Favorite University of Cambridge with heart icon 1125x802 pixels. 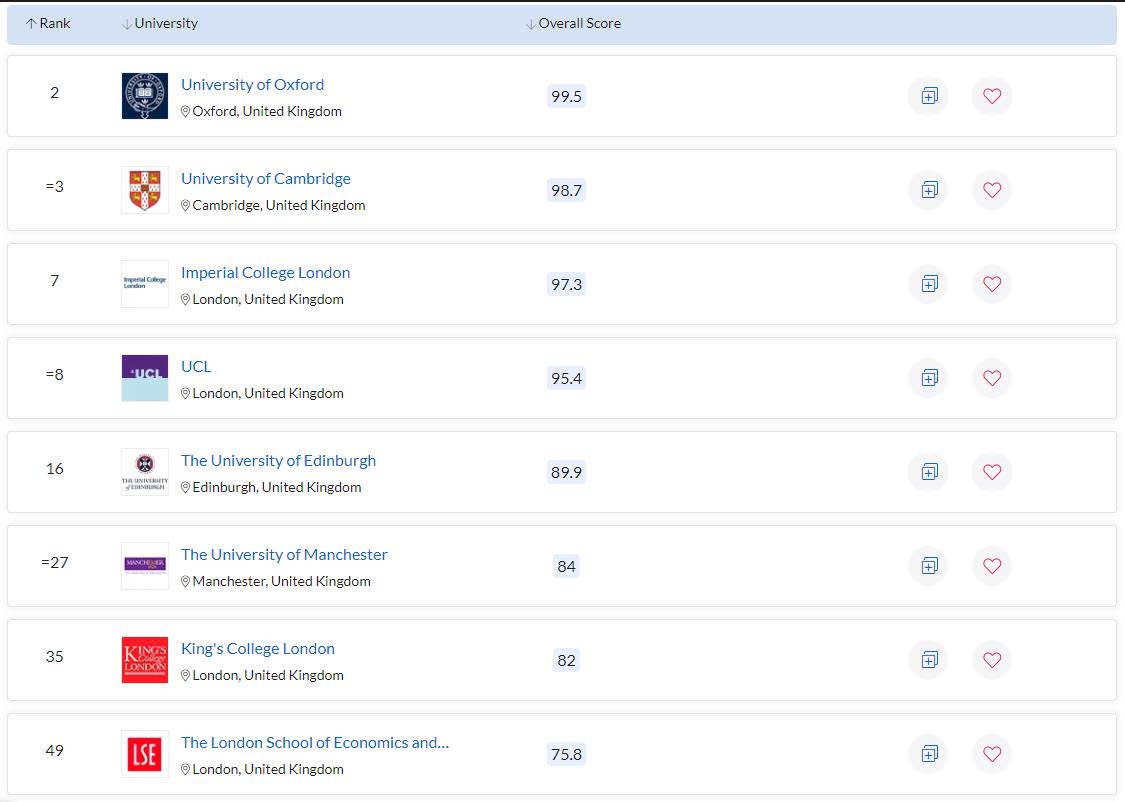(992, 190)
